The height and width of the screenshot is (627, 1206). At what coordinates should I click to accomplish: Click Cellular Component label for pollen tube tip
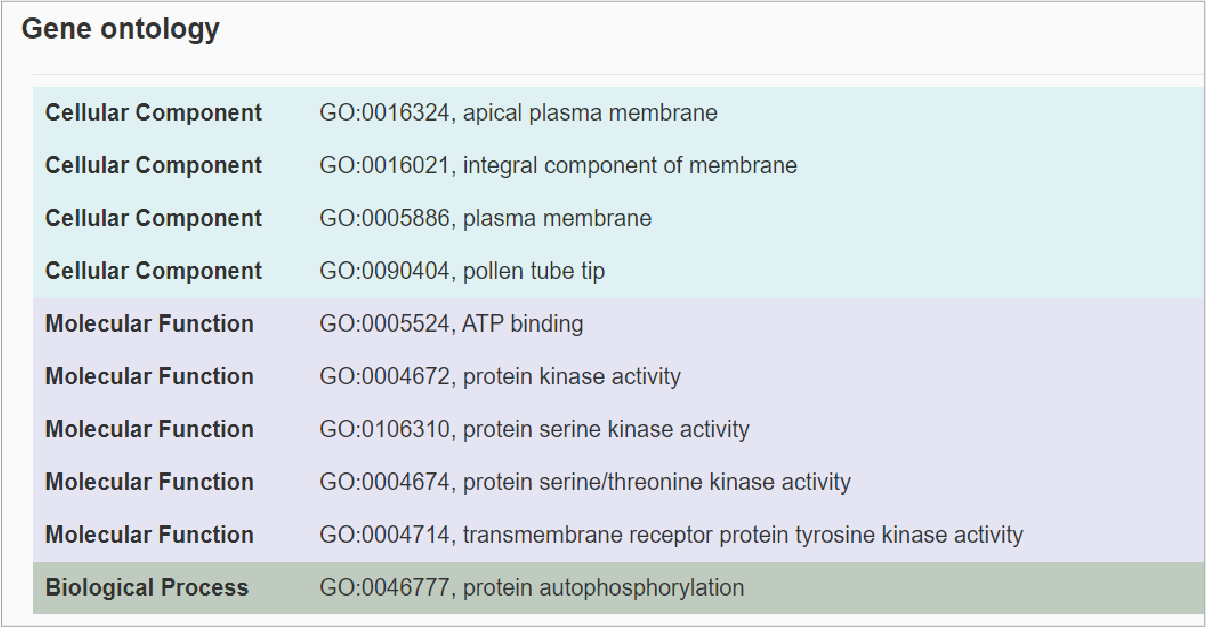click(x=154, y=271)
